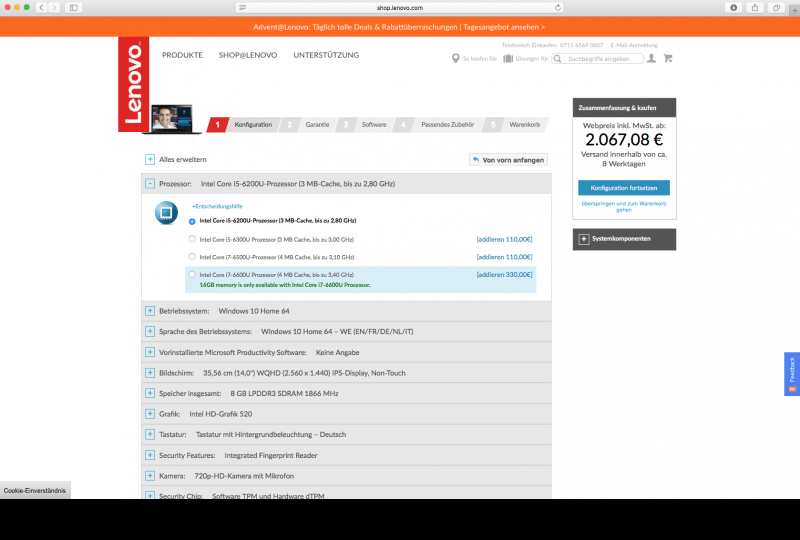Click the Advent@Lenovo Tagesangebot banner

(399, 27)
